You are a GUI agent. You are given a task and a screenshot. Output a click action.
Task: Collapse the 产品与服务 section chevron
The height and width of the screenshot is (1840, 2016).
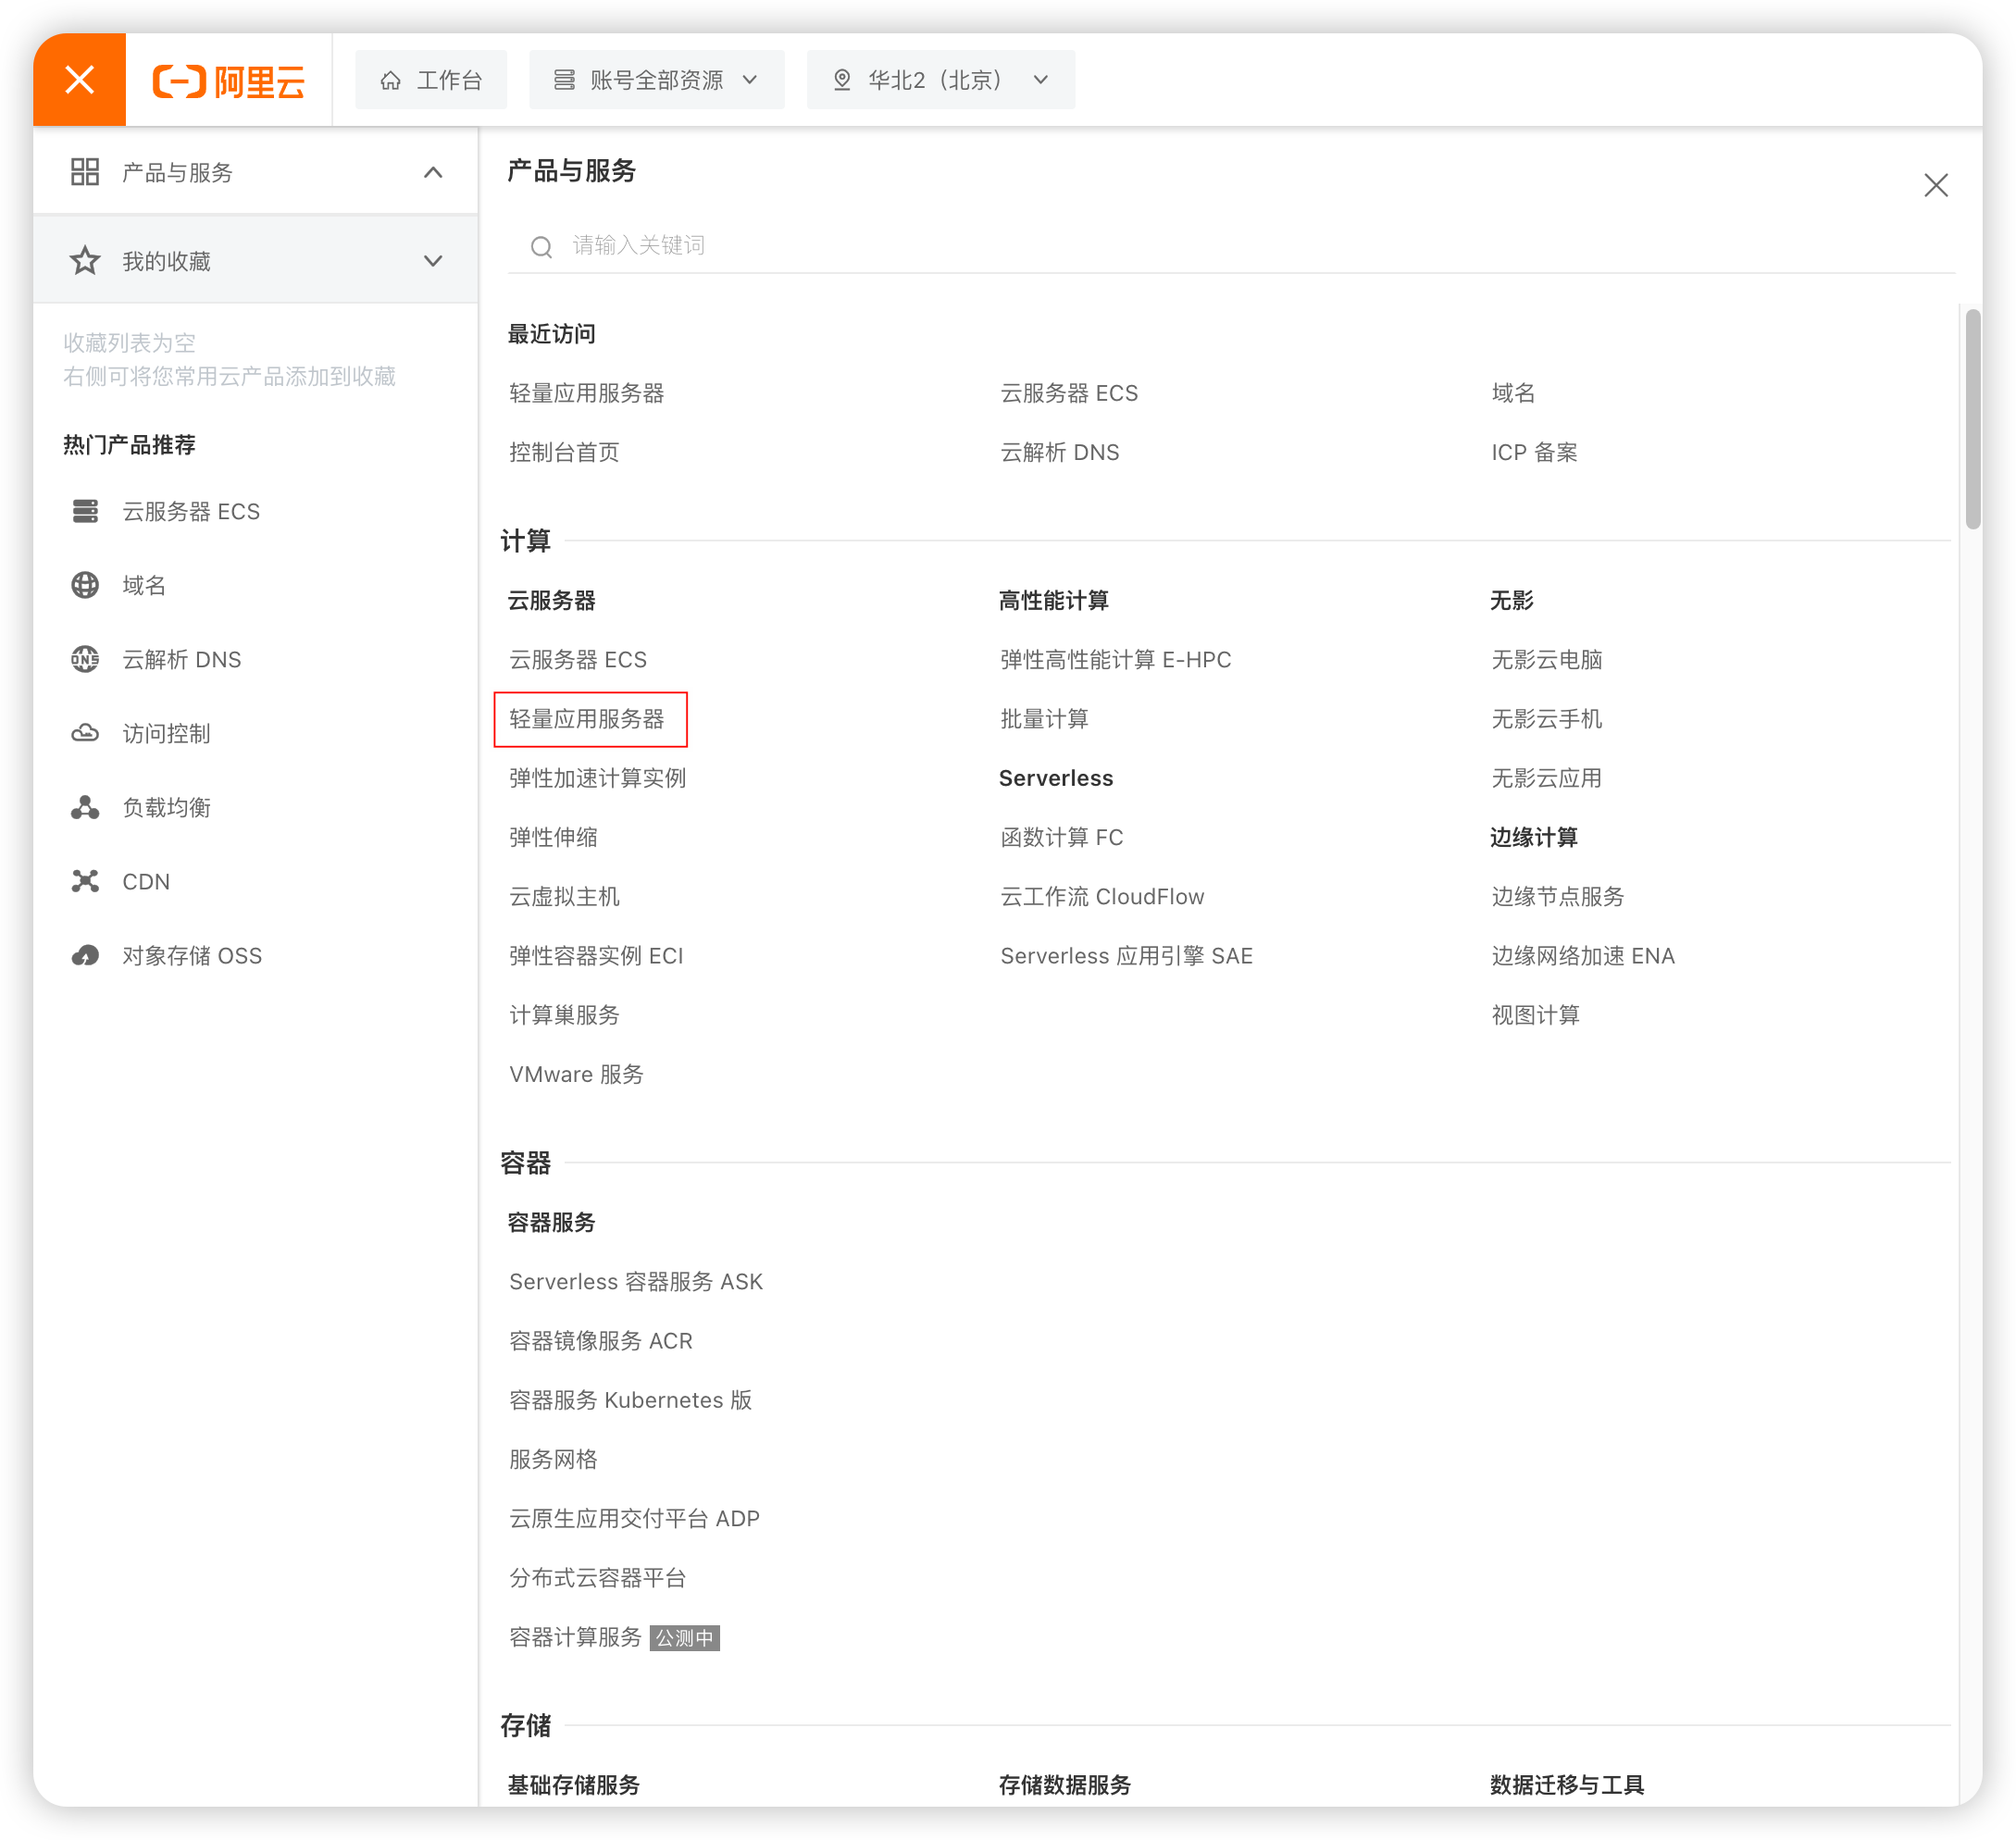(x=433, y=173)
